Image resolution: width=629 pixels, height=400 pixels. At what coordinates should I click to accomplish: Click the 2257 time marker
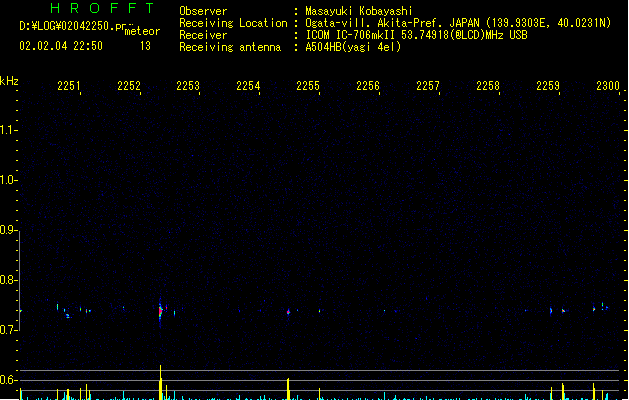coord(428,86)
